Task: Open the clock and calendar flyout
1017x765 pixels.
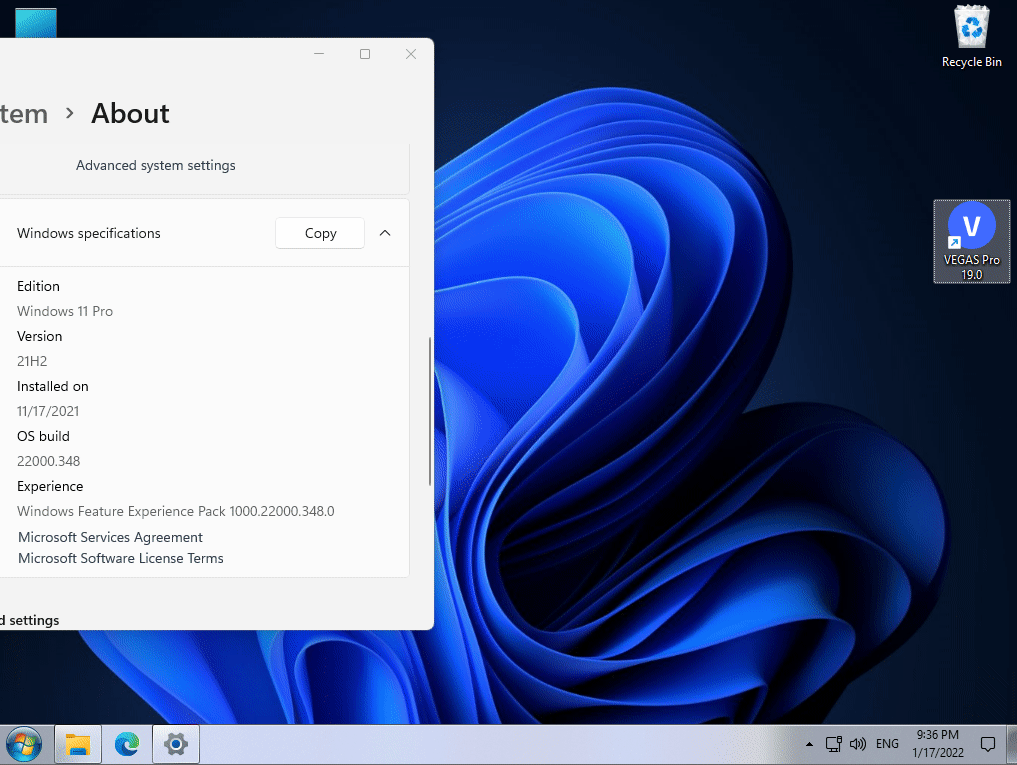Action: (x=938, y=744)
